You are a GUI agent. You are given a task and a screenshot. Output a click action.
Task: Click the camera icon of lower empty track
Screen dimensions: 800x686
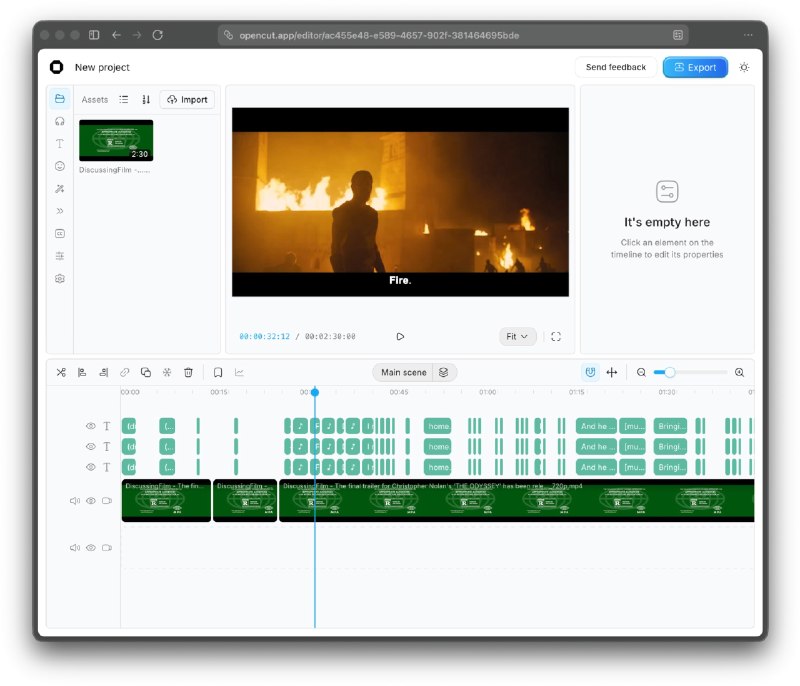click(107, 548)
